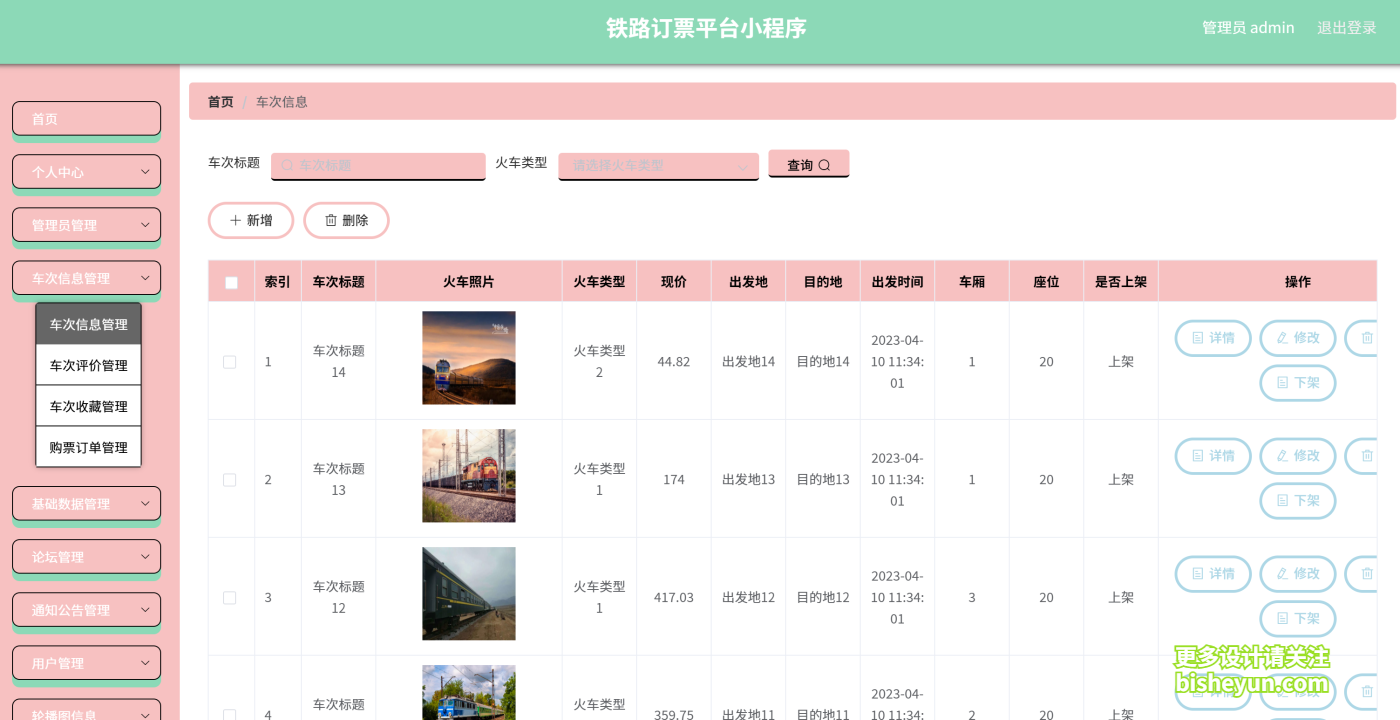Click the trash icon on the 删除 button
Viewport: 1400px width, 720px height.
[x=332, y=220]
